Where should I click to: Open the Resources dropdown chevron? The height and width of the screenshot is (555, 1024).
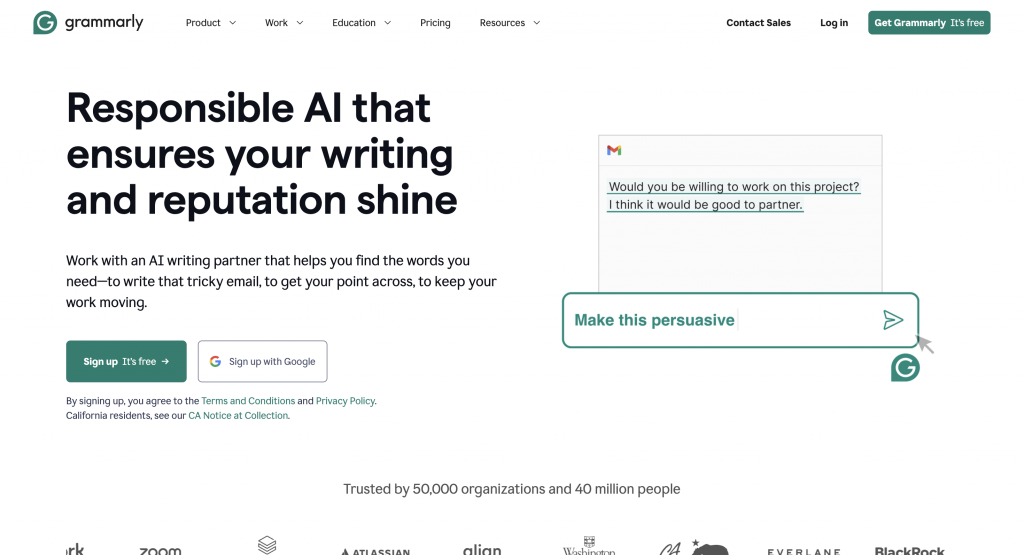click(x=537, y=23)
